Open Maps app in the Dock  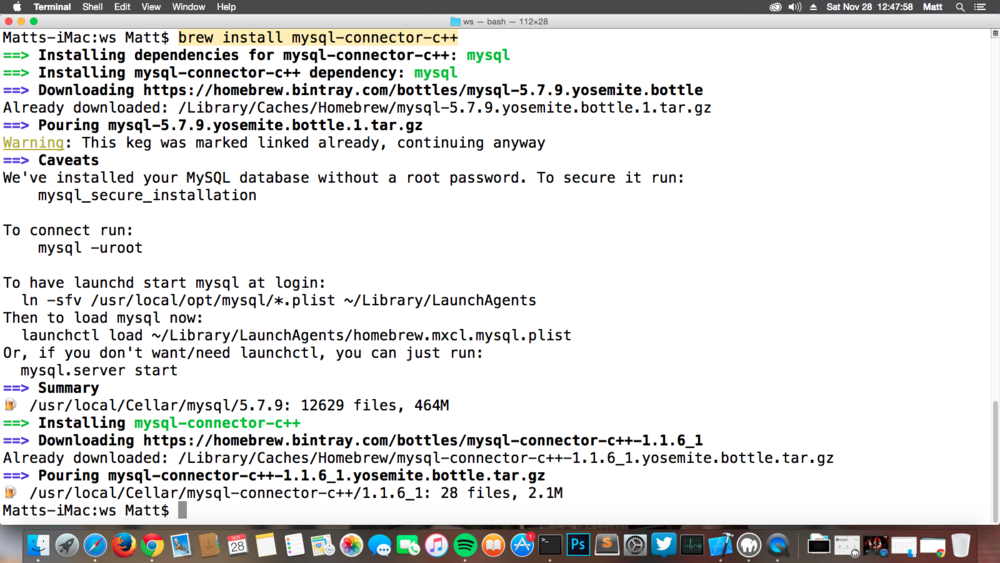(323, 545)
